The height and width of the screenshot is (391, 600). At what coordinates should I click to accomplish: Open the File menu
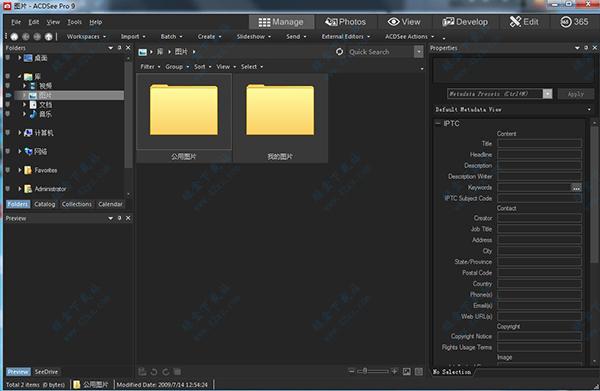16,22
